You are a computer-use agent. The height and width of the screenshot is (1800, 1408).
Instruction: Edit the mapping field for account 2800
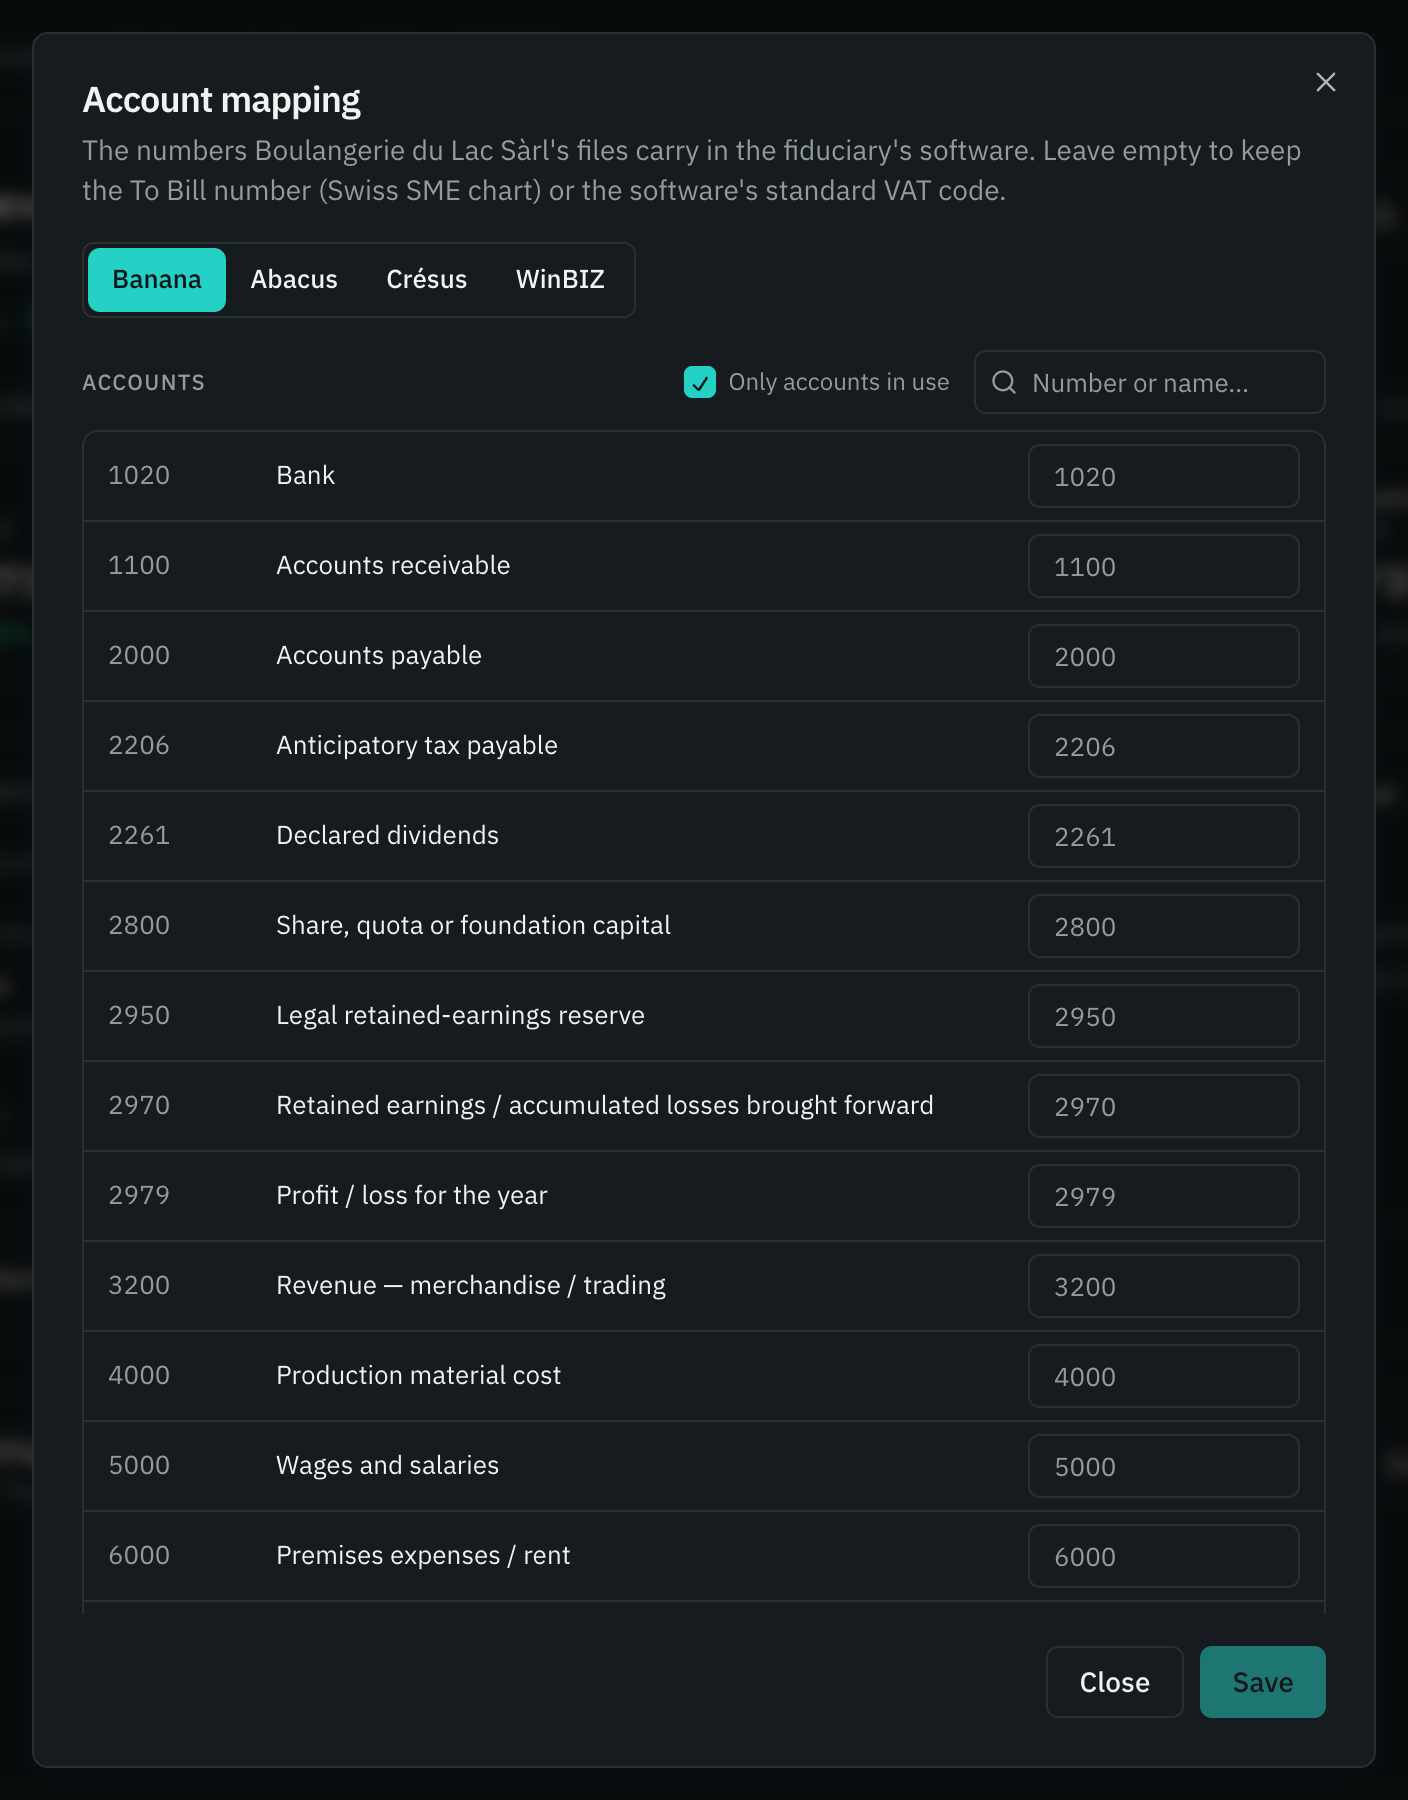click(1164, 926)
